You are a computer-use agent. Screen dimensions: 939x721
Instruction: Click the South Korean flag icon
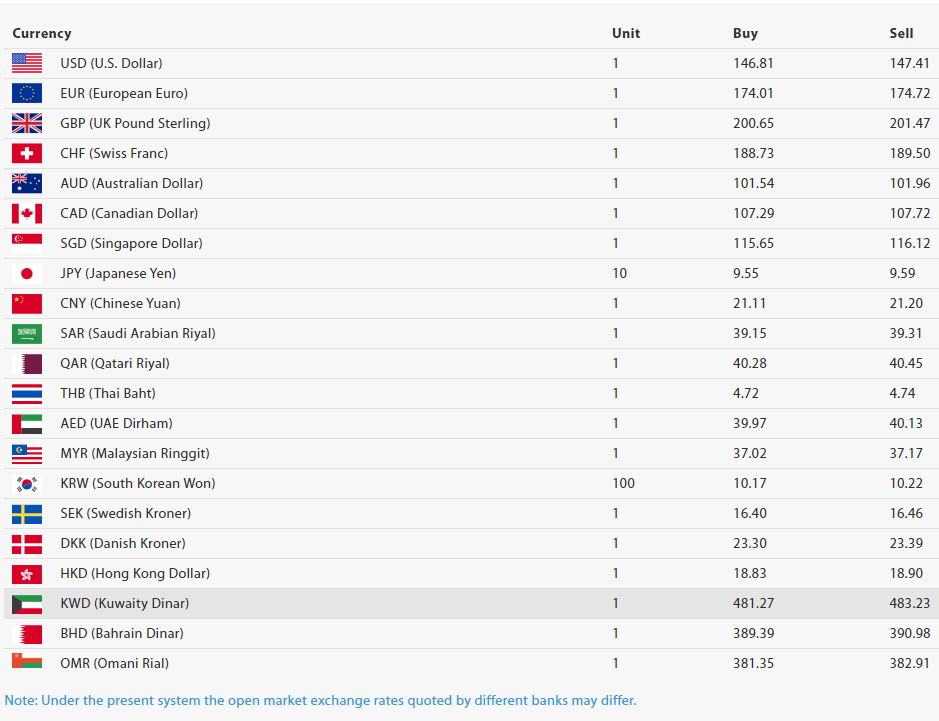pyautogui.click(x=27, y=483)
